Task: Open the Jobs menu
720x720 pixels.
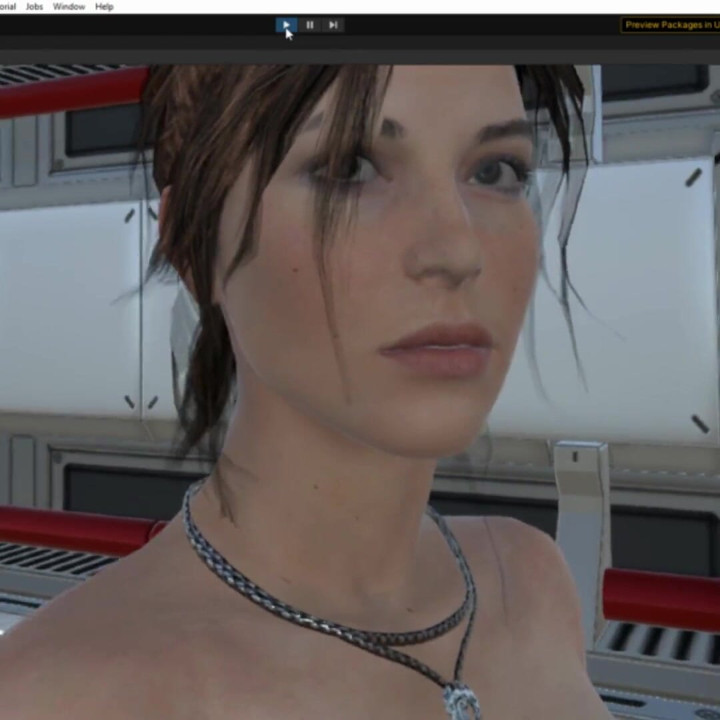Action: coord(34,7)
